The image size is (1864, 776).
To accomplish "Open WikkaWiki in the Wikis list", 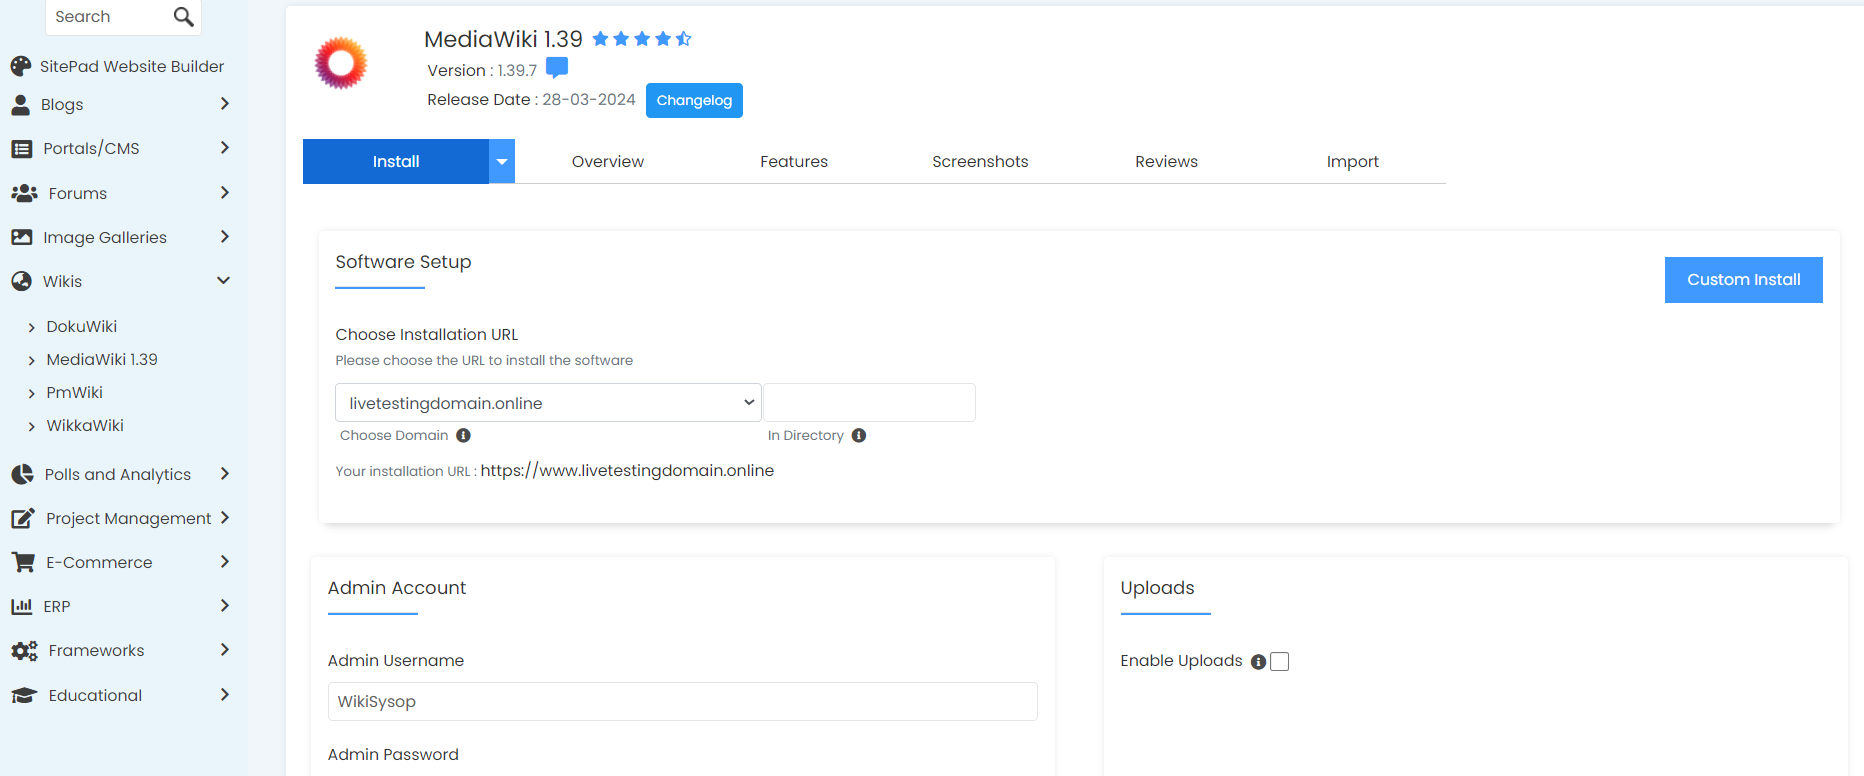I will click(85, 425).
